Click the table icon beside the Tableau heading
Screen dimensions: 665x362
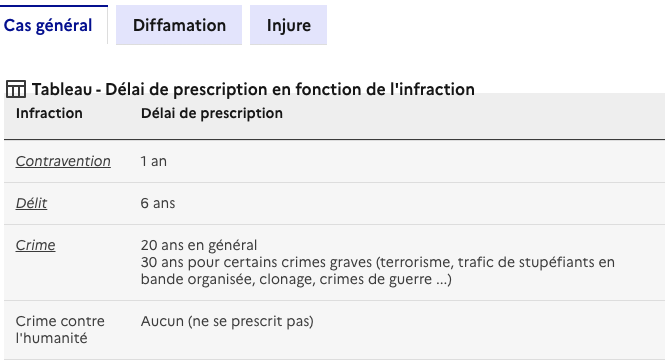[16, 89]
